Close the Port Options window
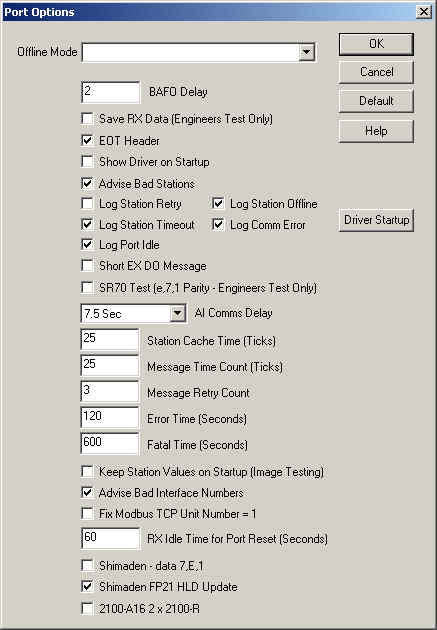The image size is (437, 630). [424, 12]
